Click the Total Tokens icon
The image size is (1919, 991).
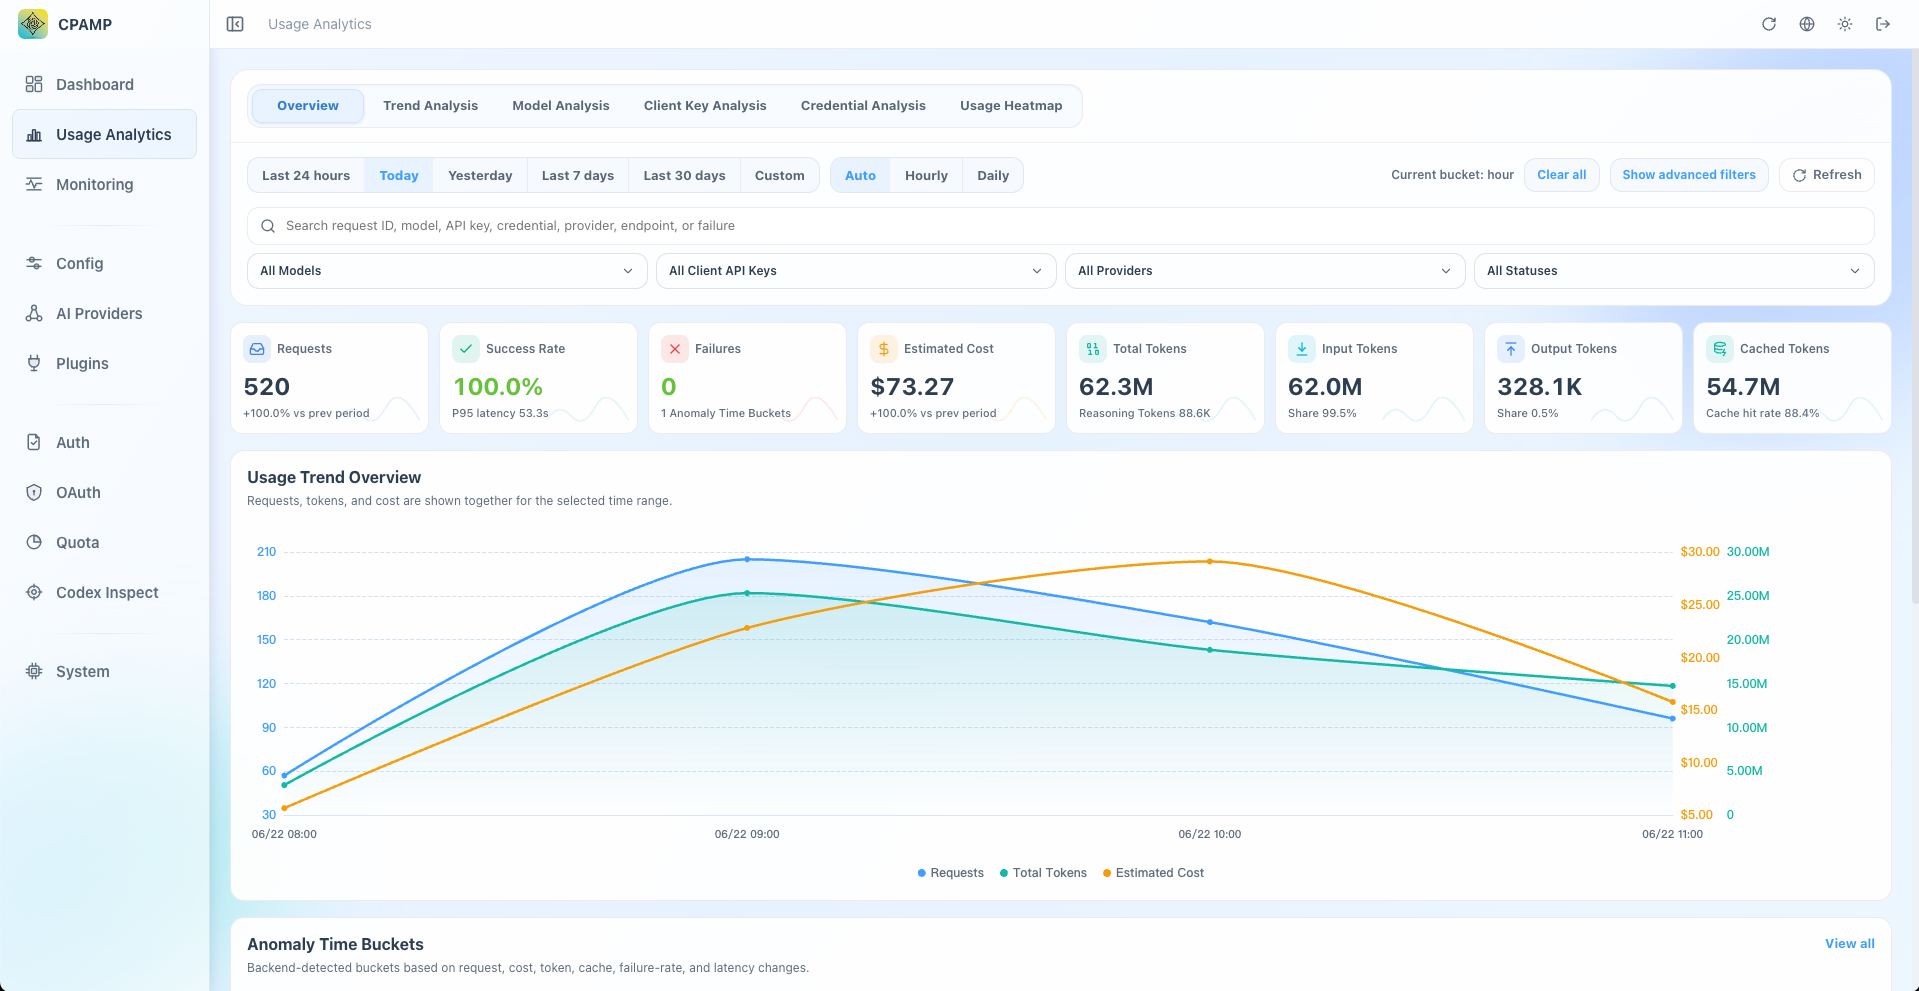pyautogui.click(x=1093, y=349)
